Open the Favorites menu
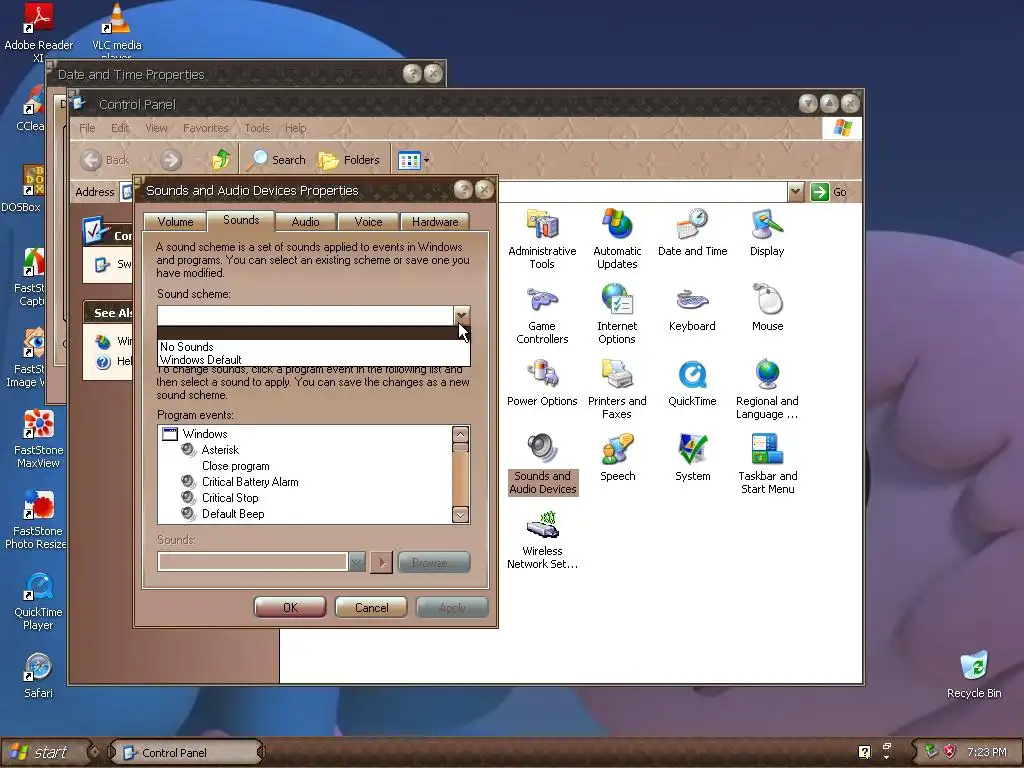Image resolution: width=1024 pixels, height=768 pixels. pyautogui.click(x=206, y=128)
